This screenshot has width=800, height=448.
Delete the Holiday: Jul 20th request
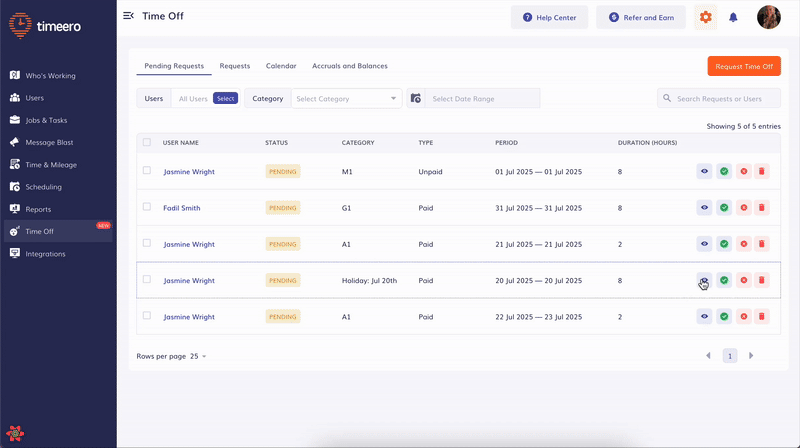point(762,281)
